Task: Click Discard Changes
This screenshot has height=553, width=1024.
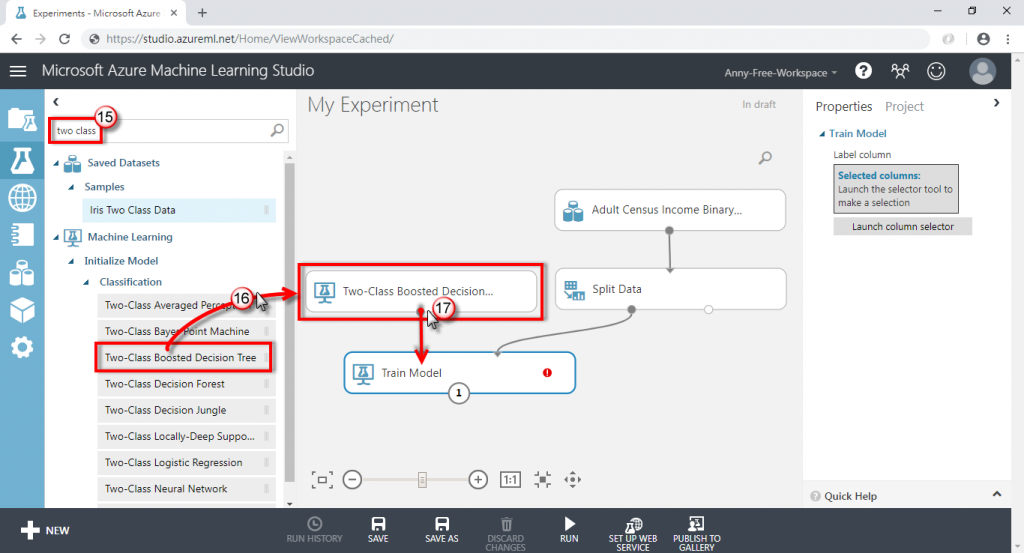Action: point(505,534)
